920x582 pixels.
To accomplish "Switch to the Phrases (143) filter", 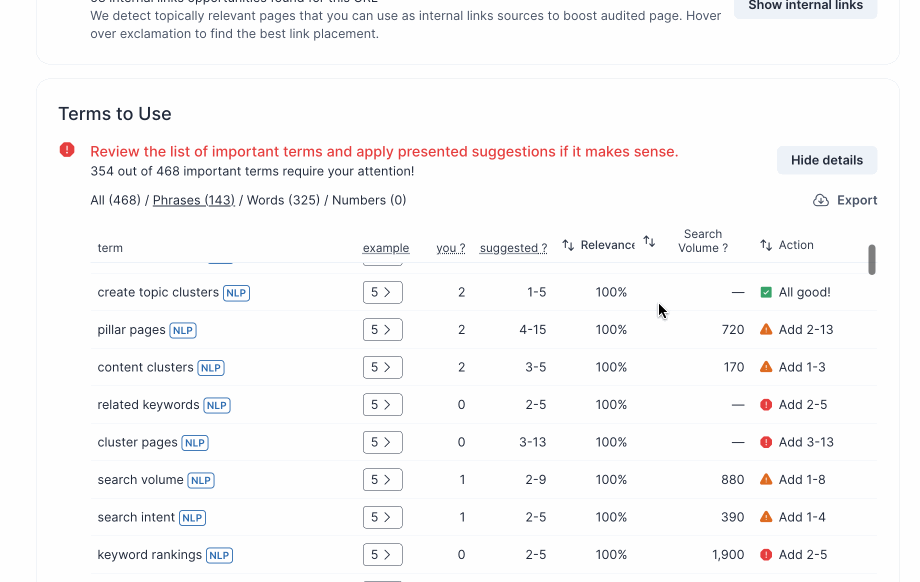I will point(193,200).
